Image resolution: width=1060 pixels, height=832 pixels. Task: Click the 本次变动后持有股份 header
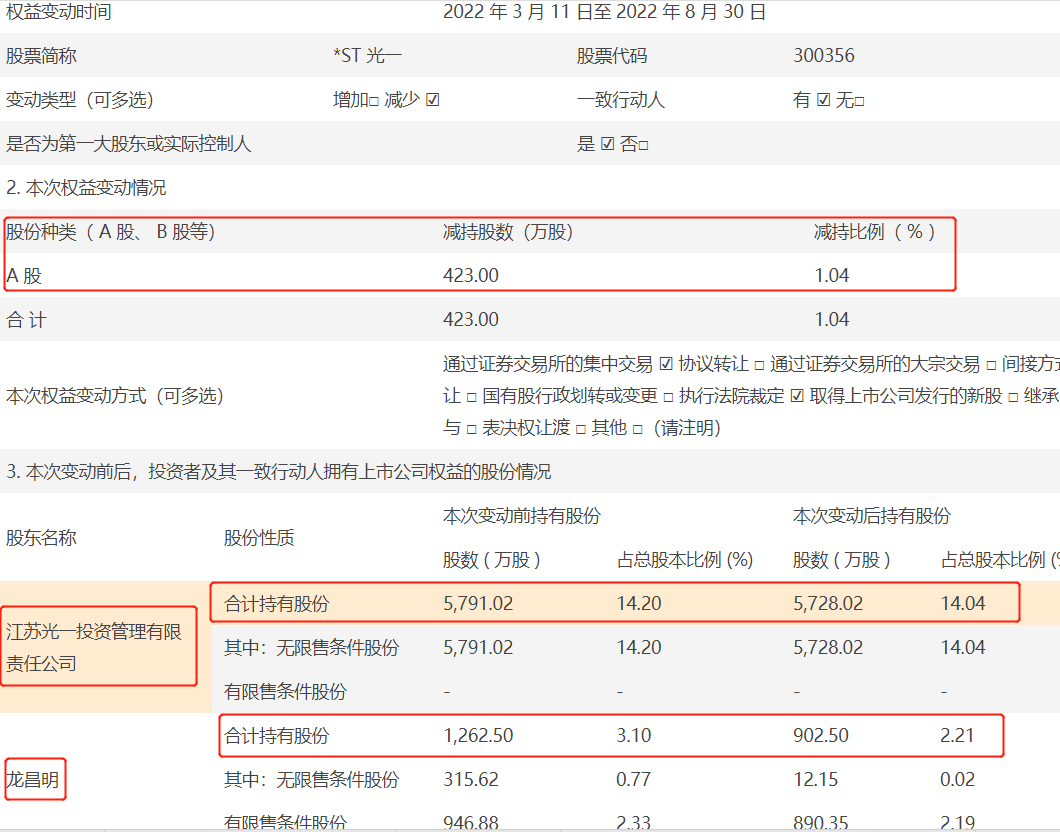point(871,516)
